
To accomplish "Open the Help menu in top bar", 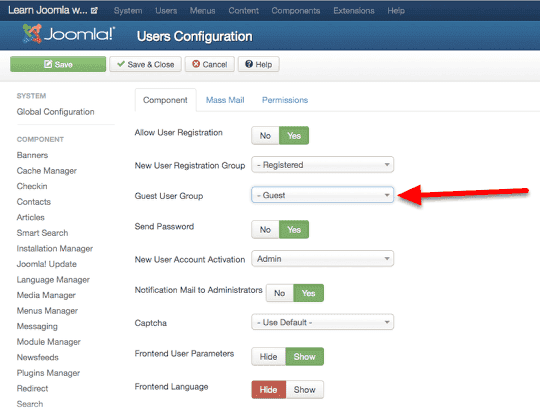I will (396, 11).
